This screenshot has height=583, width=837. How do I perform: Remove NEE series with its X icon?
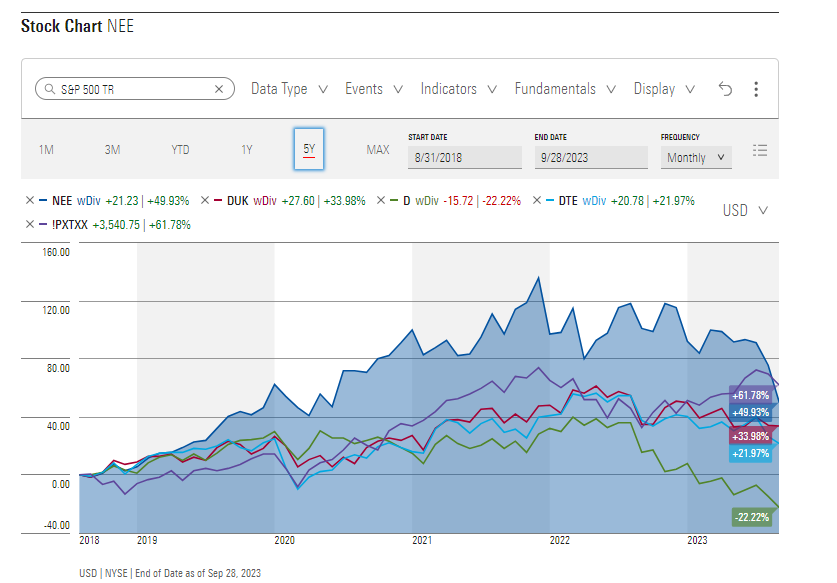(x=30, y=200)
